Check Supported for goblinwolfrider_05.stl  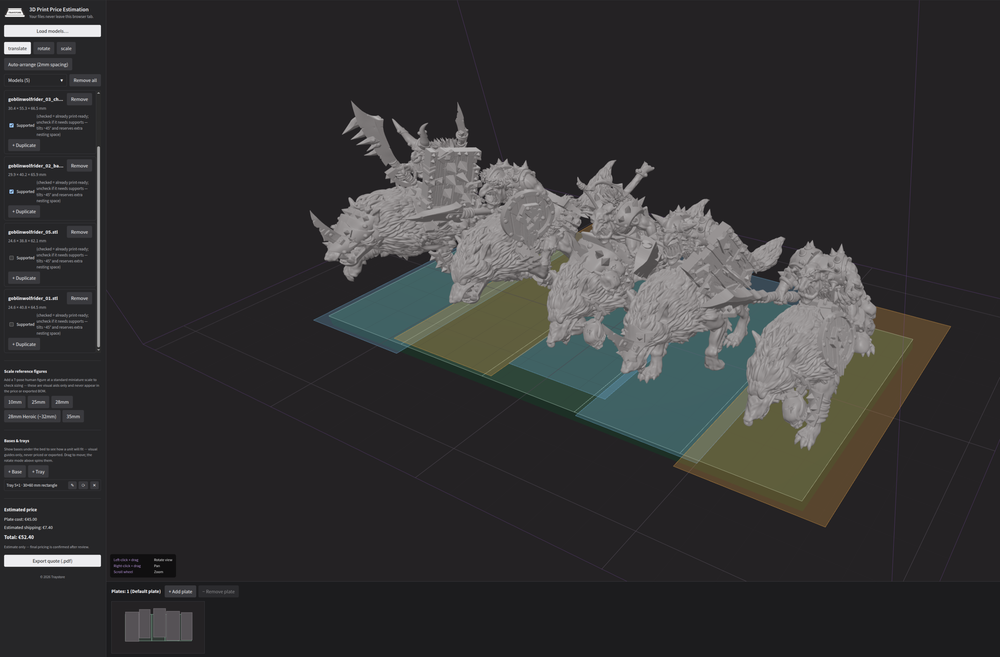(11, 258)
